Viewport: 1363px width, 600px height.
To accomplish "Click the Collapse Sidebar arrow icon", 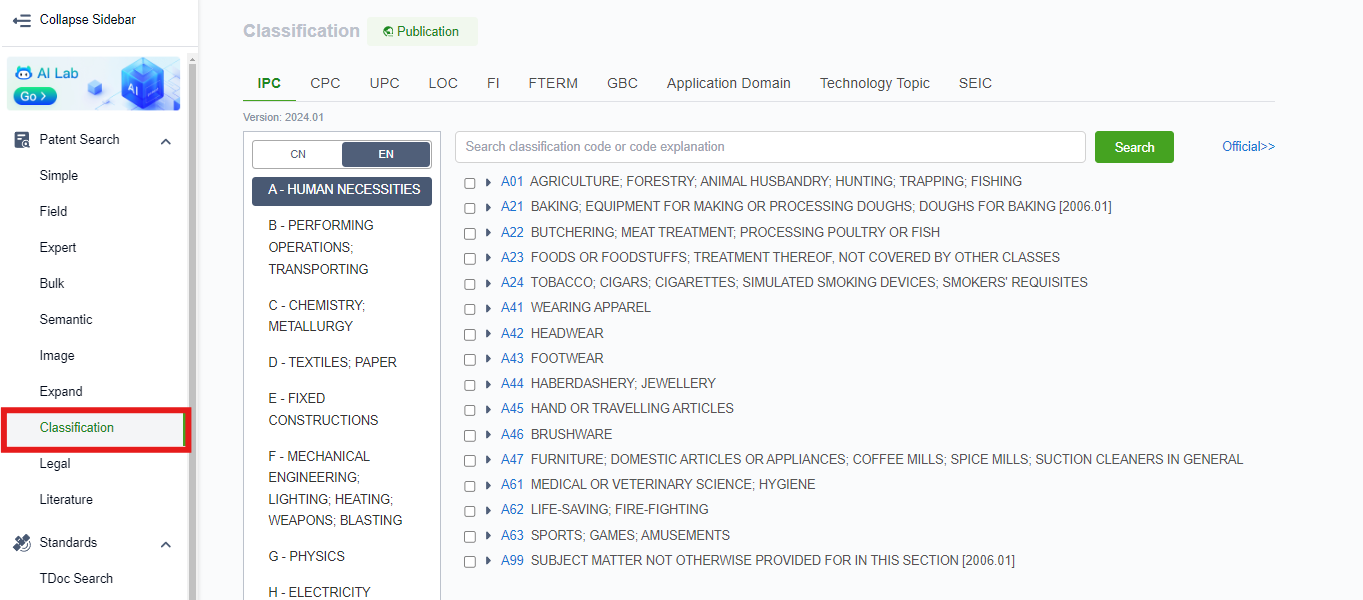I will [x=22, y=20].
